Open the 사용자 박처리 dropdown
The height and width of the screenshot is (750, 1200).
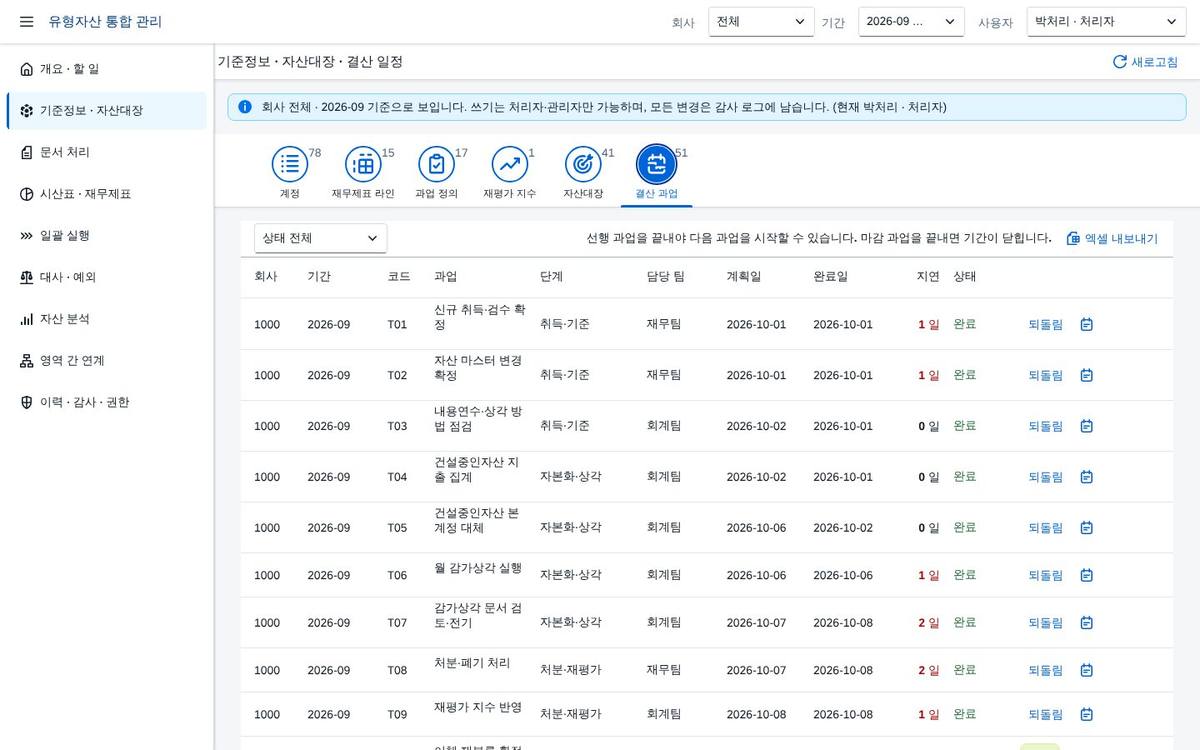tap(1106, 22)
